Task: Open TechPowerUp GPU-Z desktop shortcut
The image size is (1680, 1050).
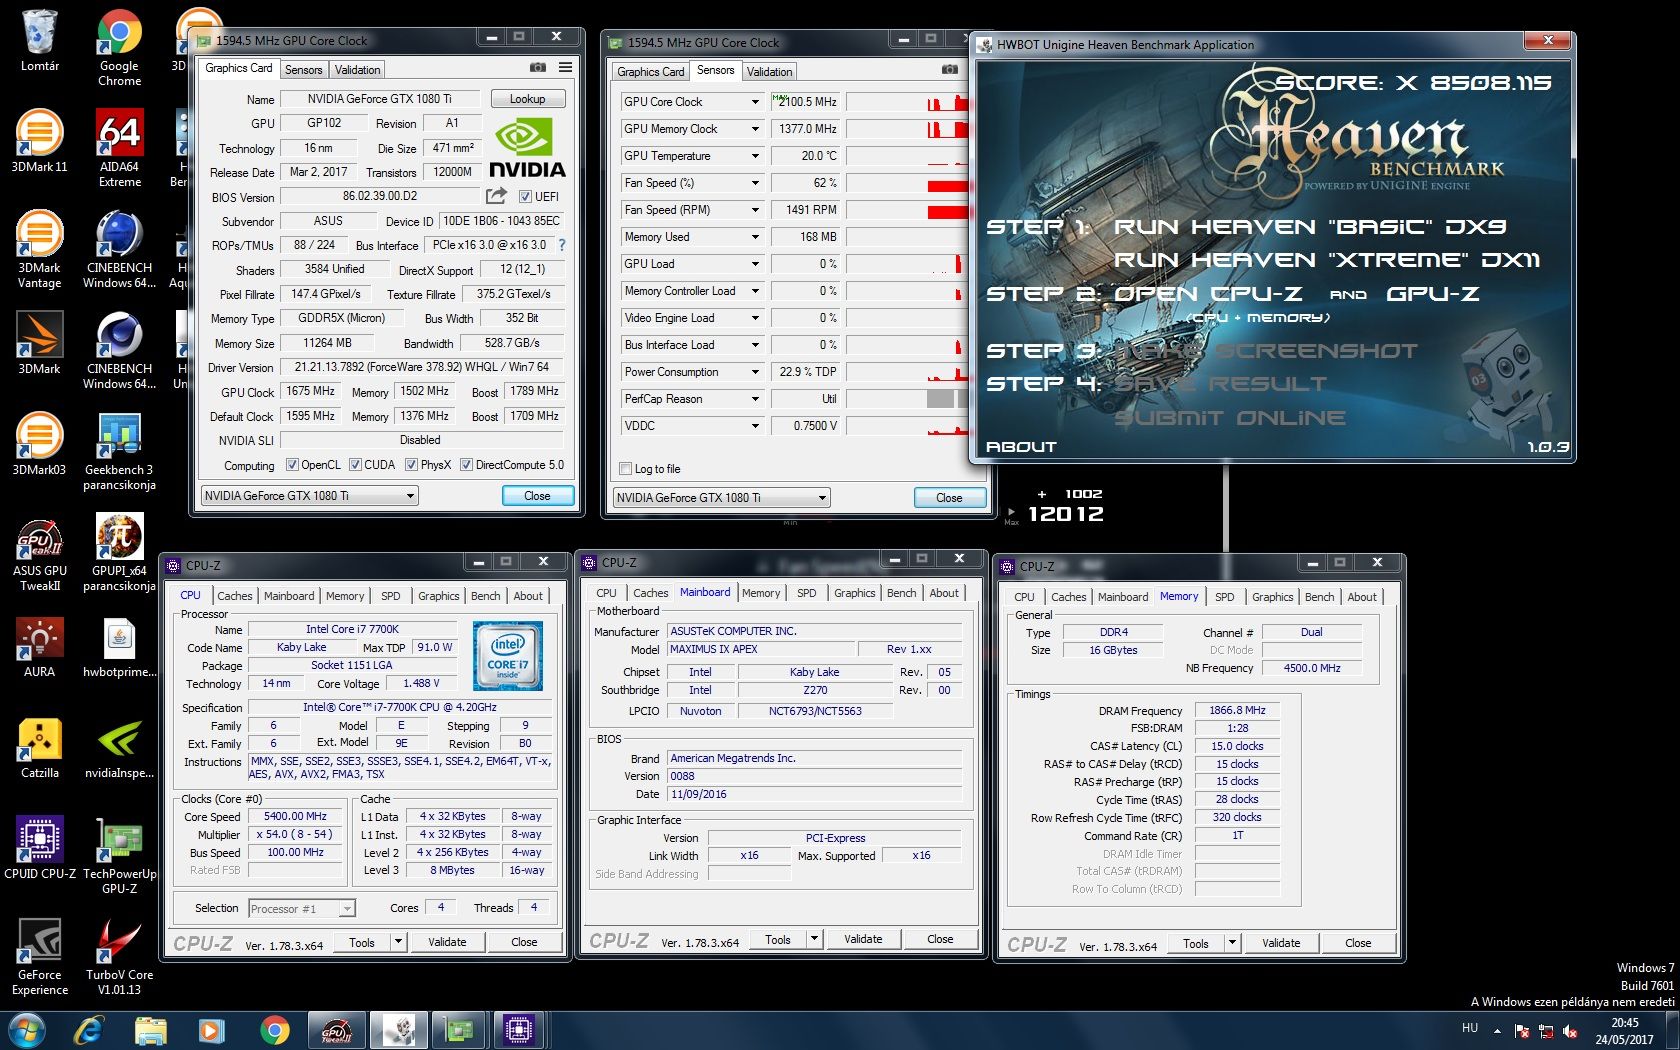Action: pyautogui.click(x=119, y=855)
